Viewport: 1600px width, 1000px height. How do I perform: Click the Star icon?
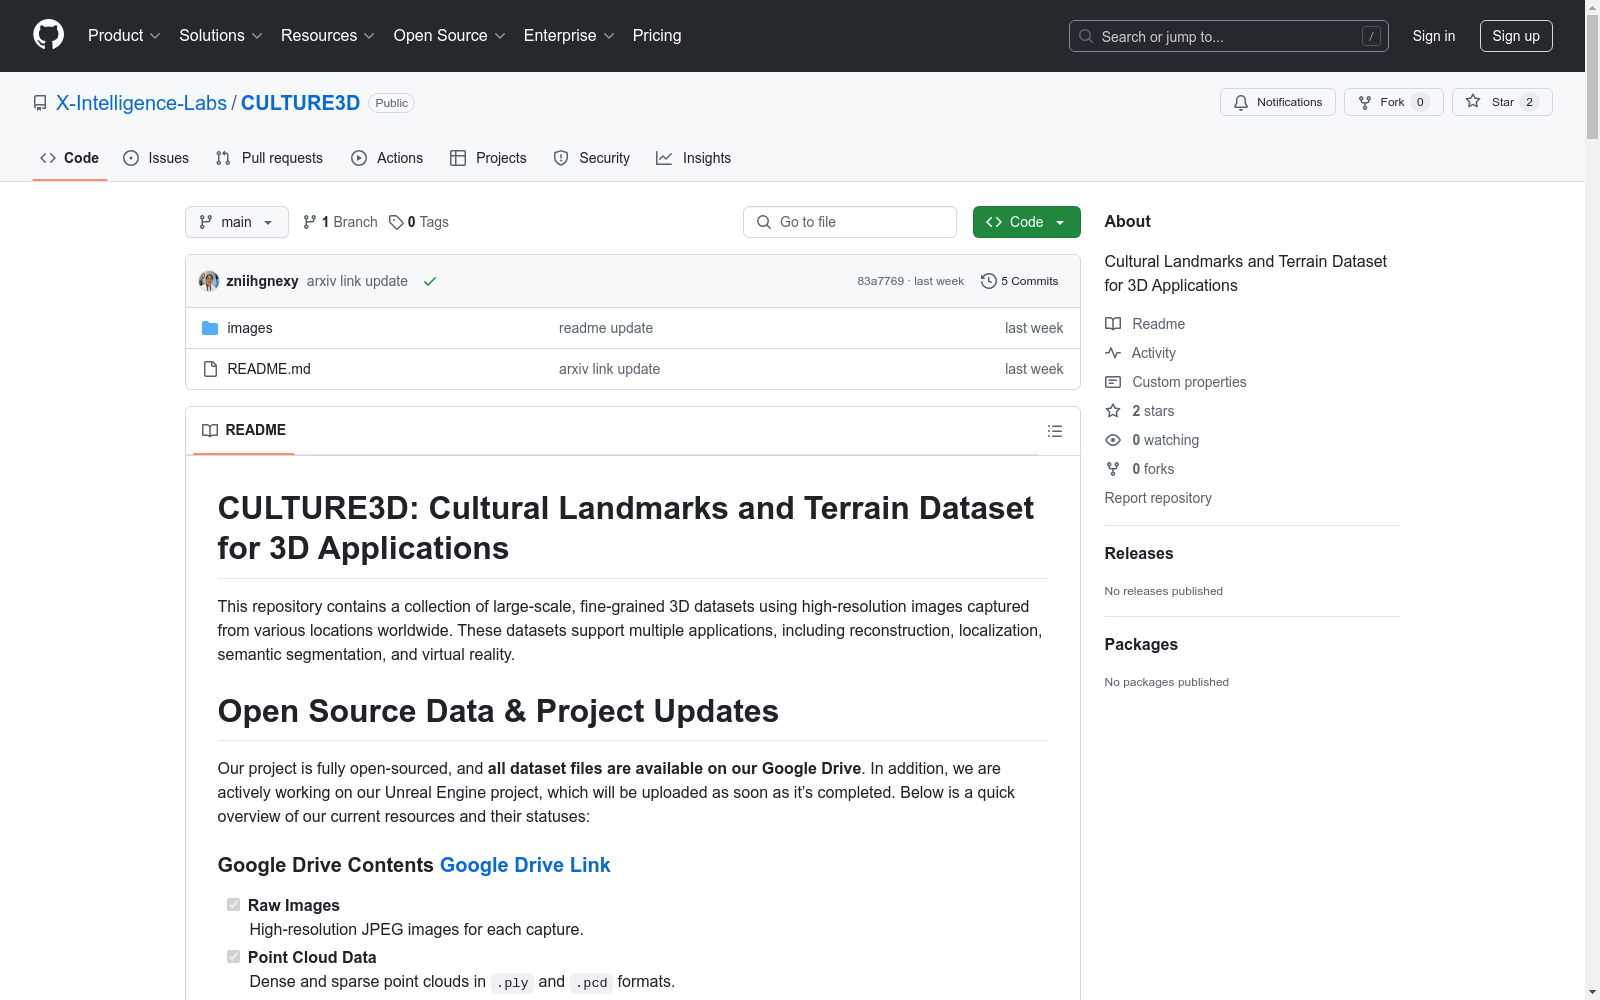point(1473,101)
